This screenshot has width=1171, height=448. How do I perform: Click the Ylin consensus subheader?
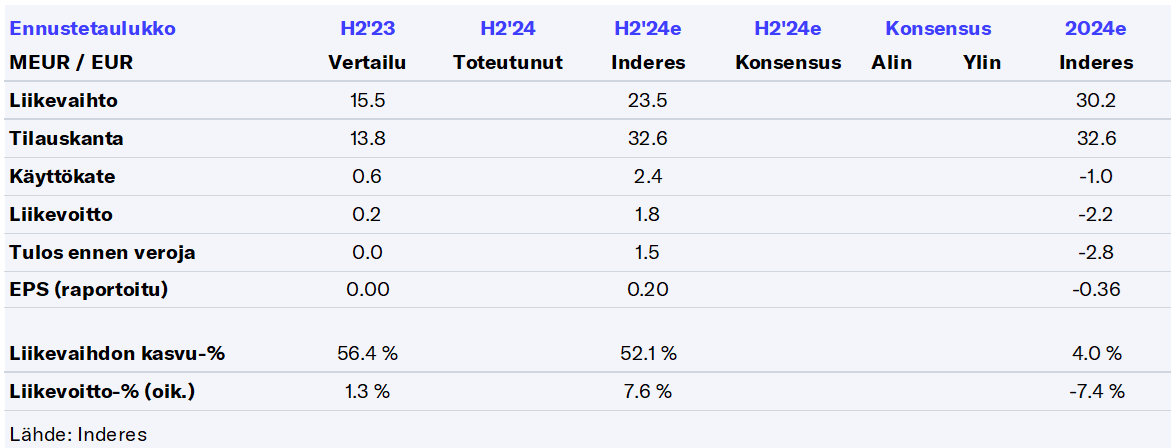(982, 62)
